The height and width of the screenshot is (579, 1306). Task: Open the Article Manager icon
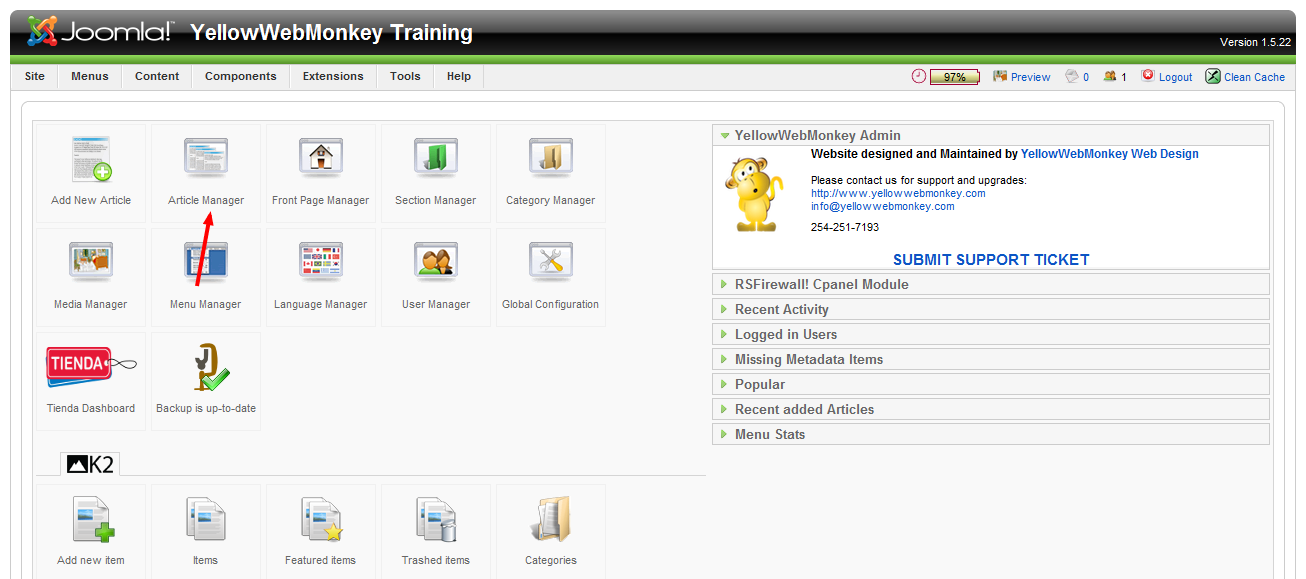pyautogui.click(x=206, y=160)
